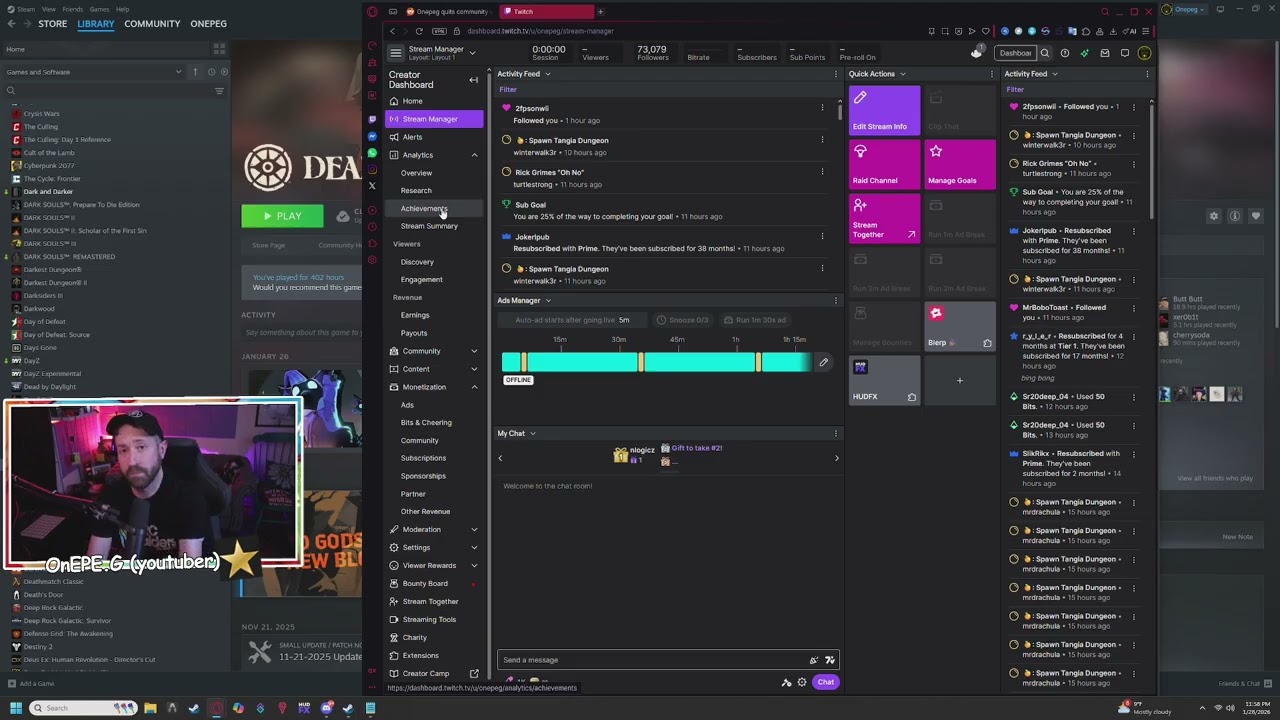Open the Twitch inbox mail icon

point(1105,53)
